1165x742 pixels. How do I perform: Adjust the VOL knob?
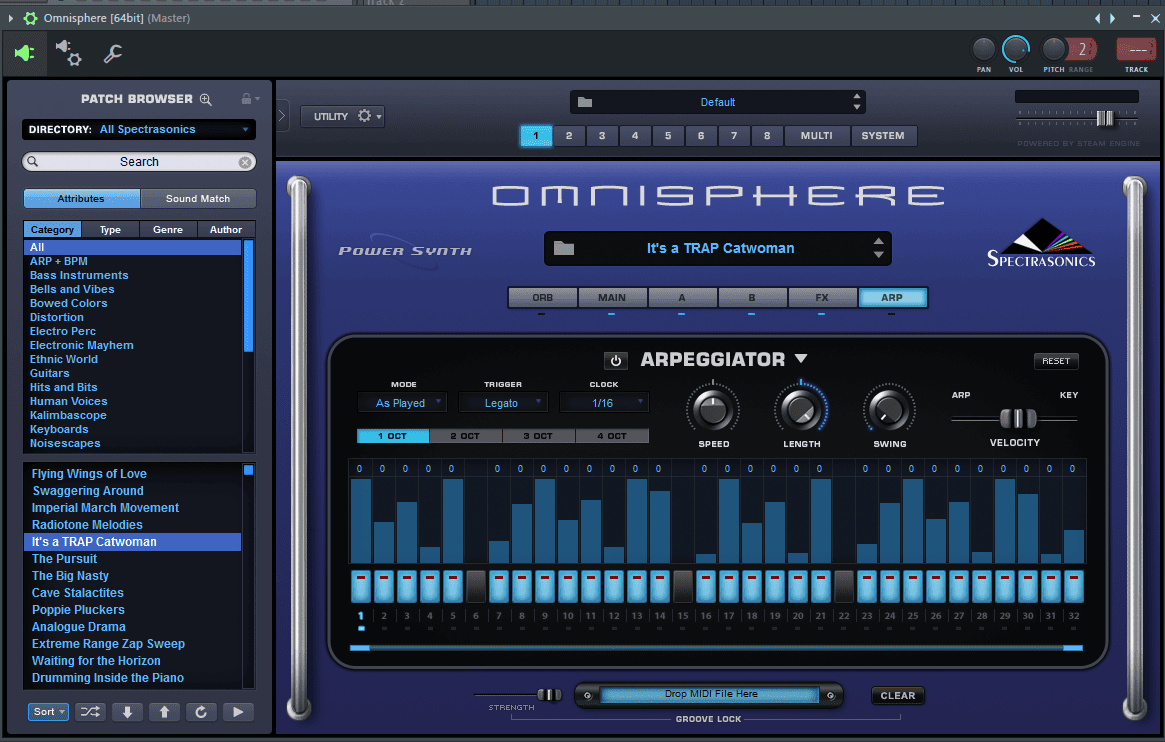[x=1016, y=50]
